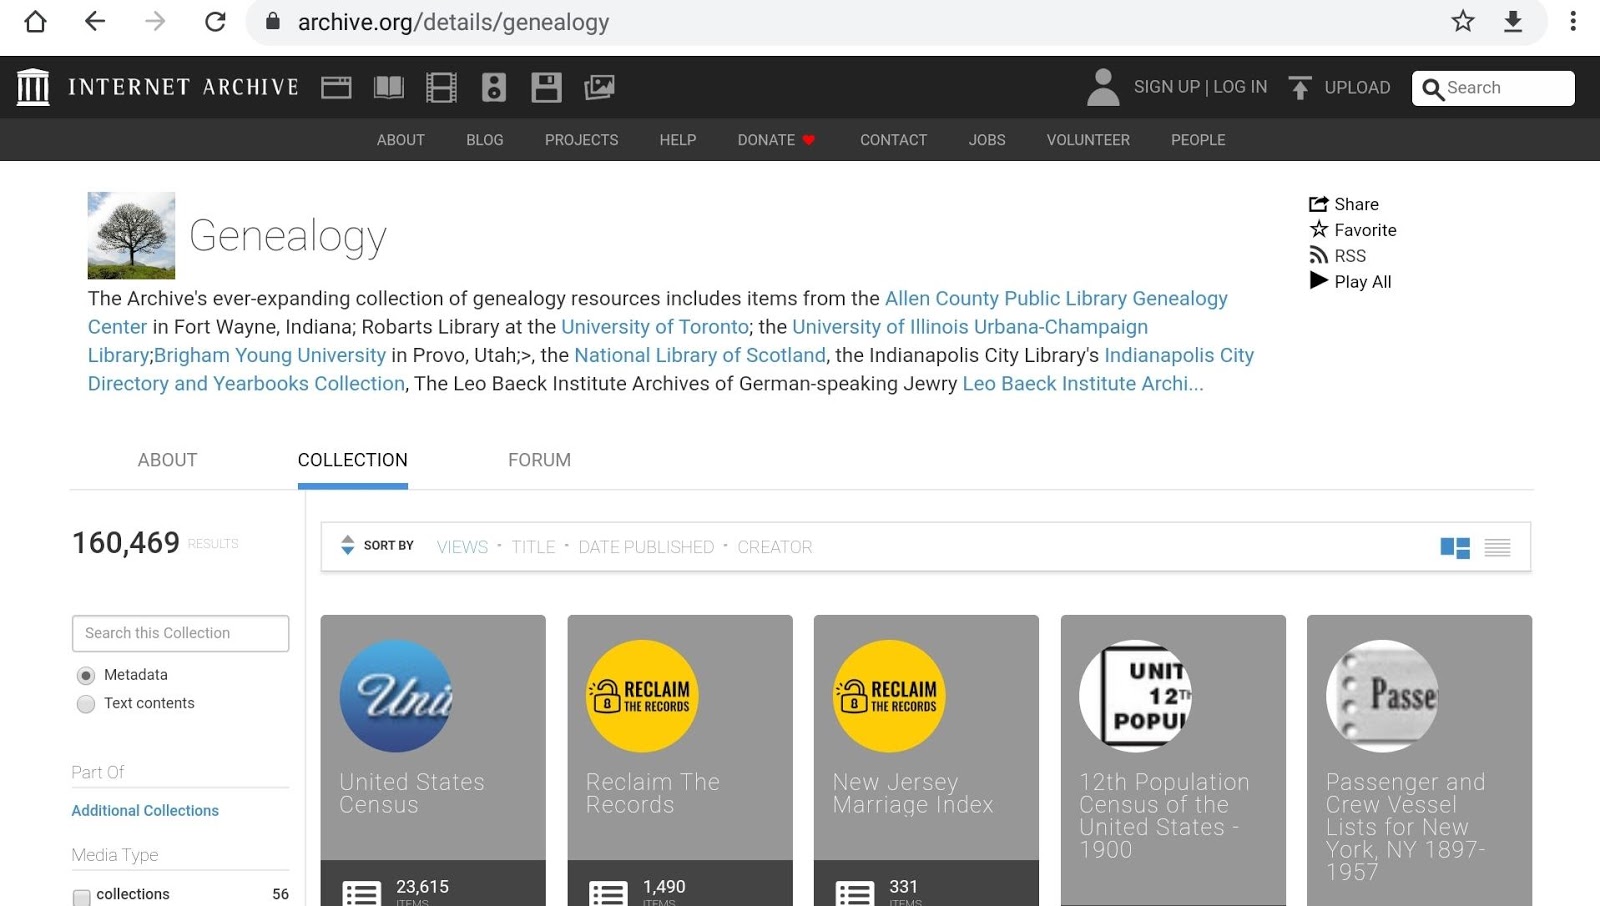This screenshot has width=1600, height=906.
Task: Open the JOBS menu item
Action: click(x=987, y=140)
